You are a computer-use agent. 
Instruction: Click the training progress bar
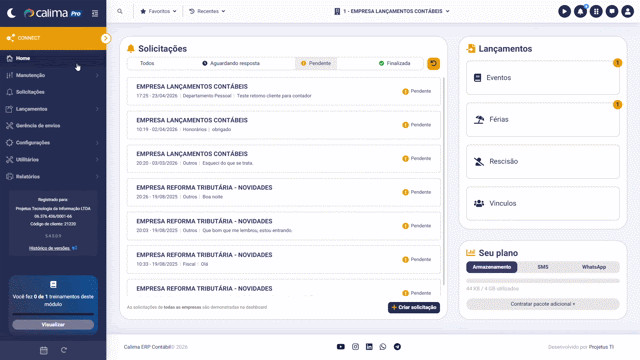(53, 314)
